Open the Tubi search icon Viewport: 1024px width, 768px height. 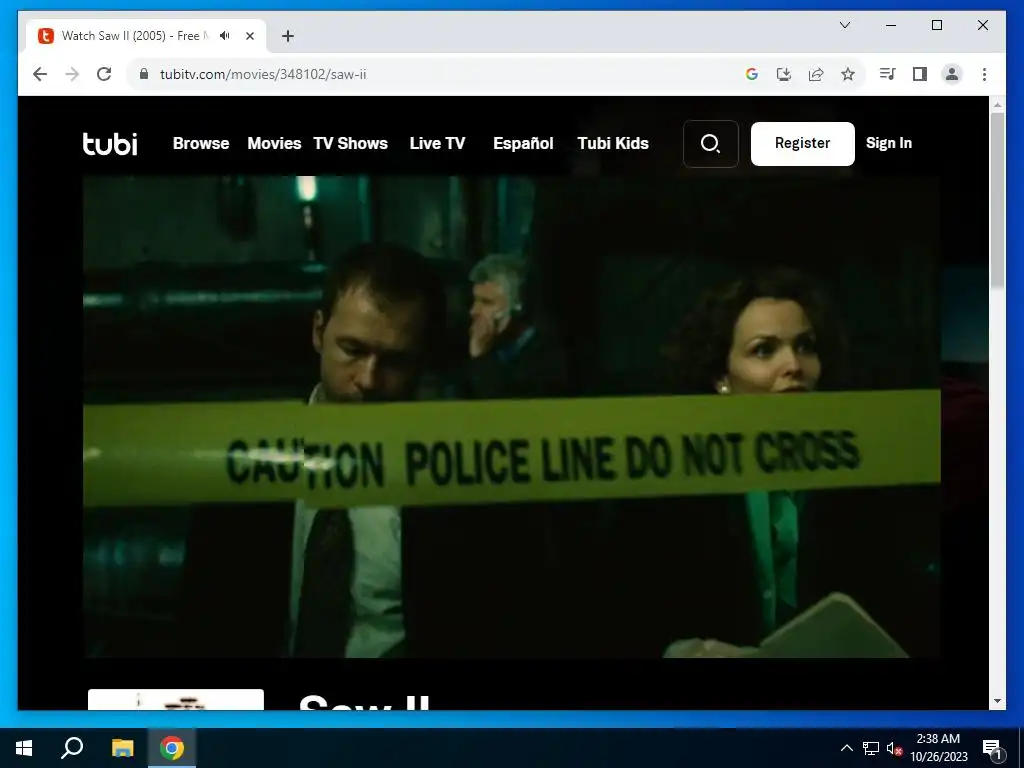click(711, 144)
